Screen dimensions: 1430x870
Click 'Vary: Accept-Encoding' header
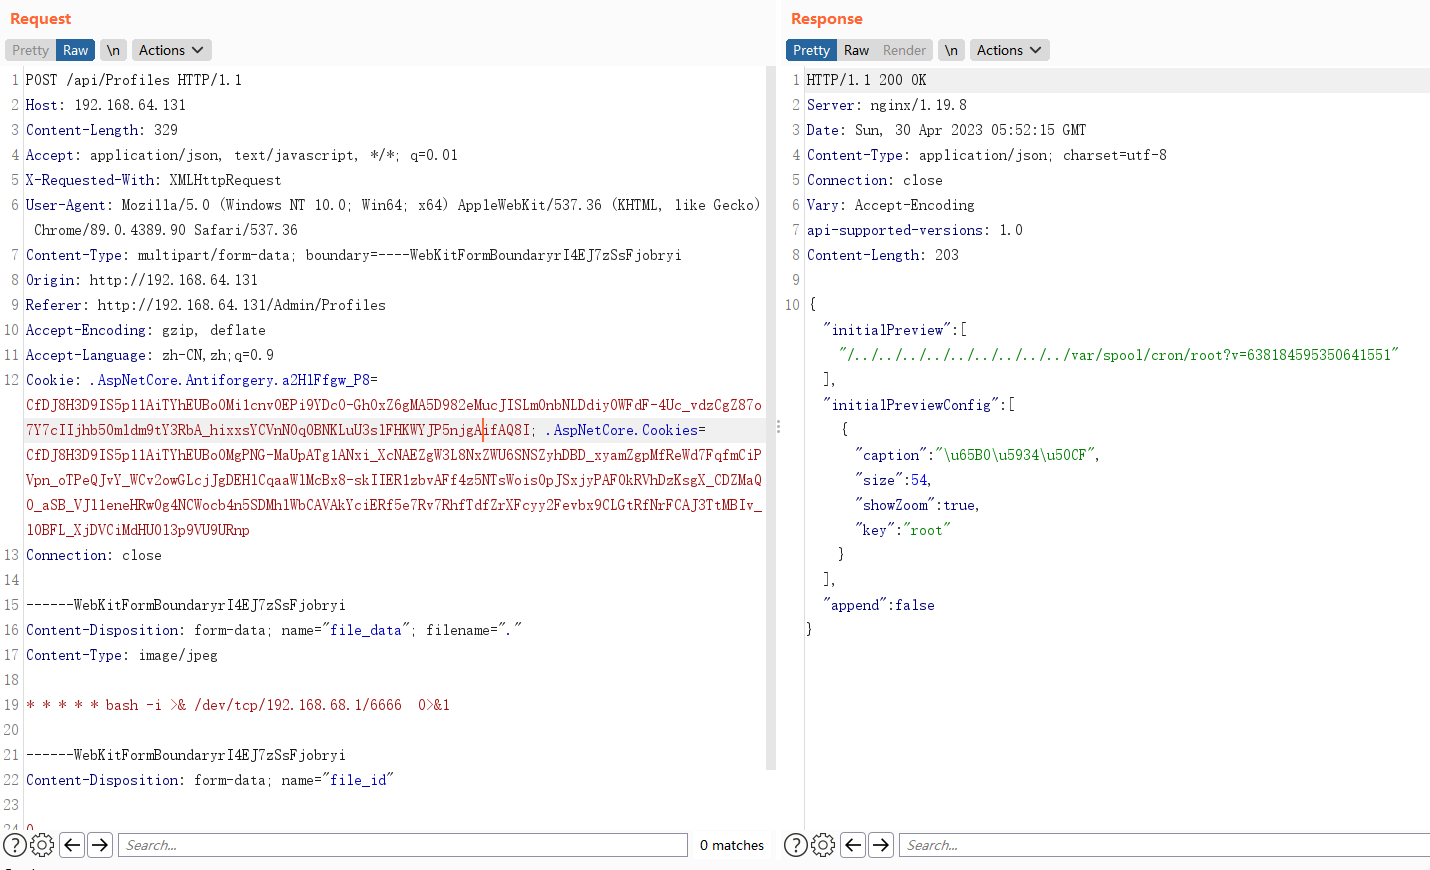(x=891, y=205)
